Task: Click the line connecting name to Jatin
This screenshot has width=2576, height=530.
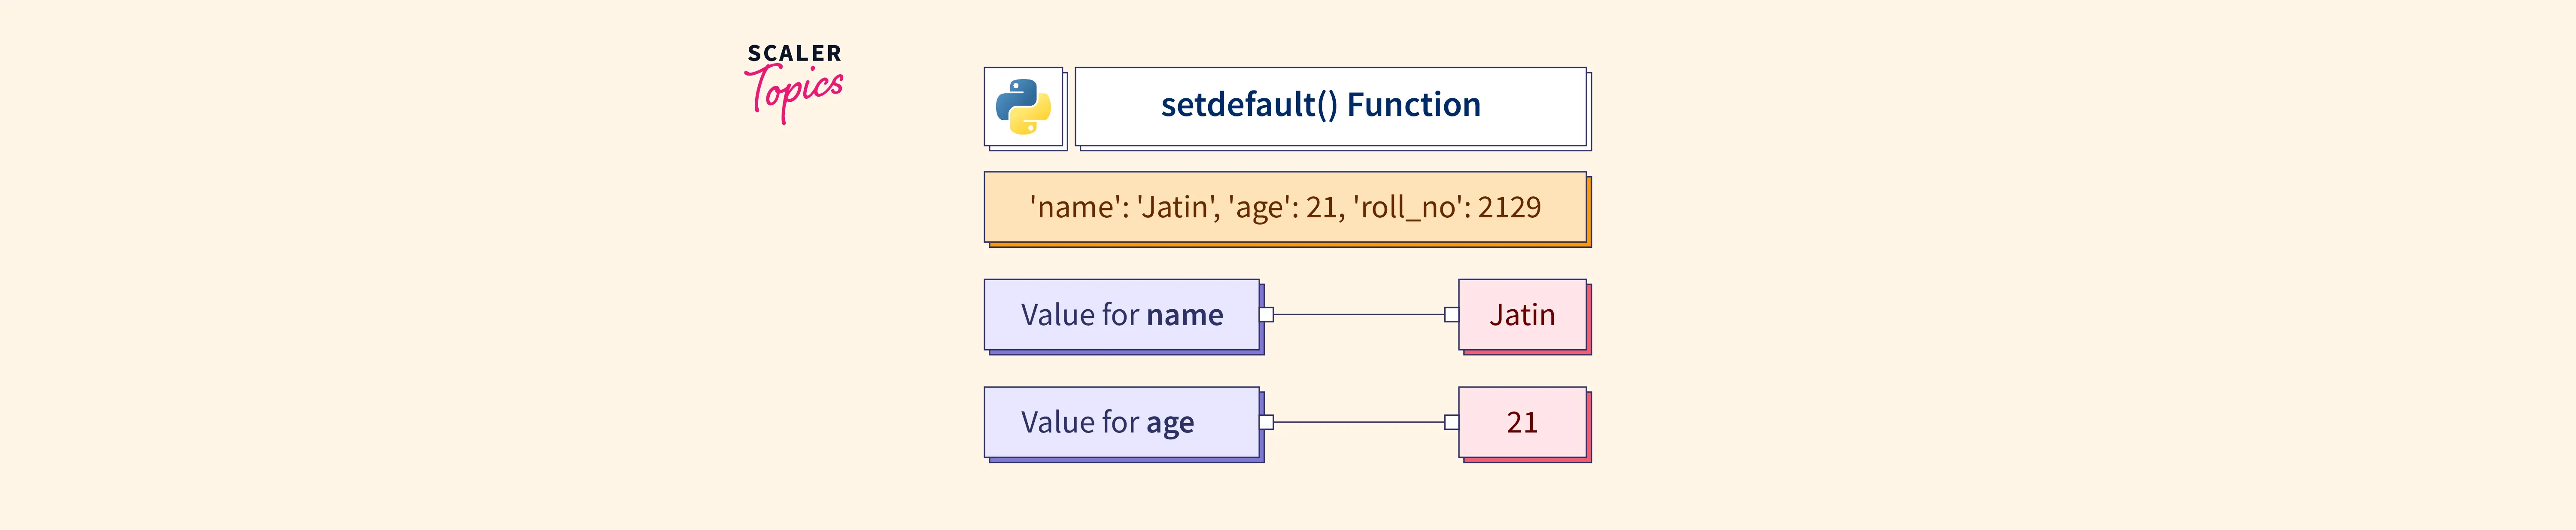Action: tap(1358, 315)
